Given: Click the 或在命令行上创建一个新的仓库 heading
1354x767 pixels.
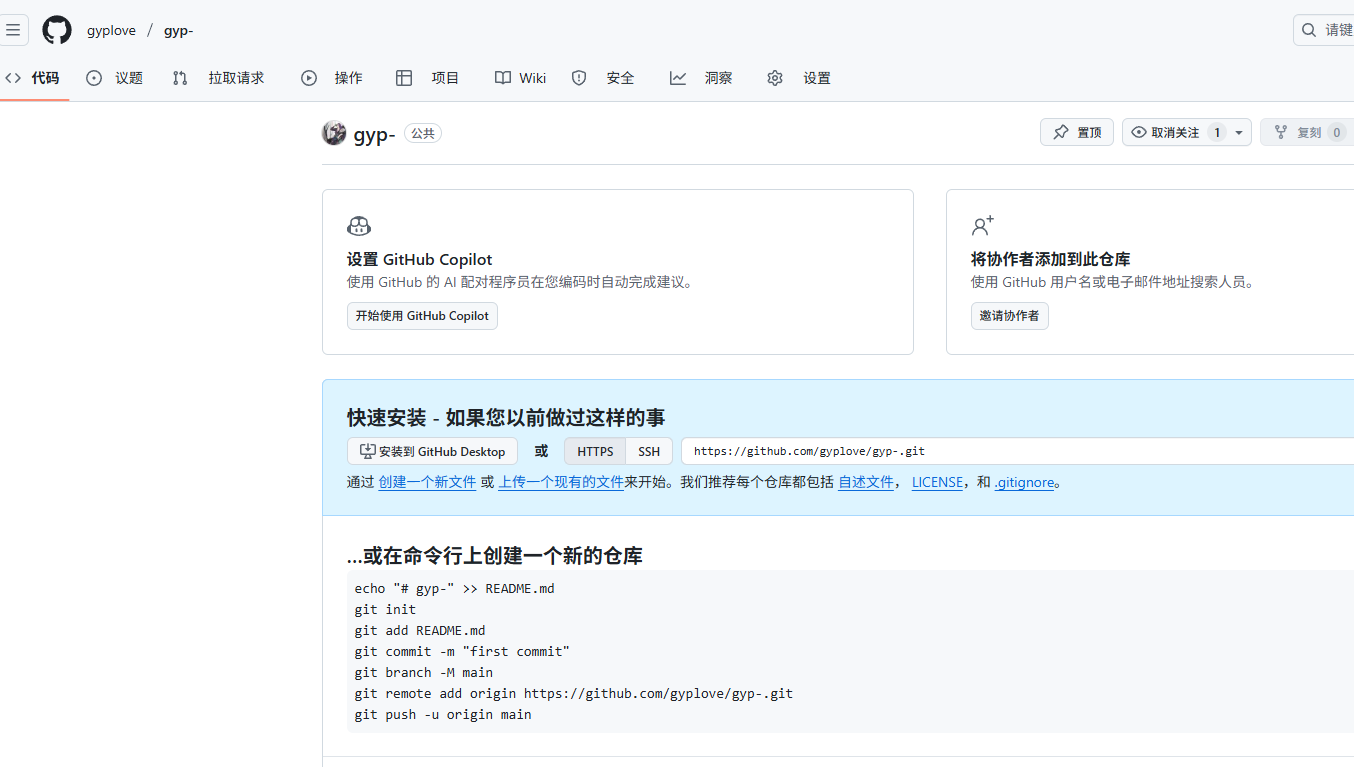Looking at the screenshot, I should click(x=495, y=556).
